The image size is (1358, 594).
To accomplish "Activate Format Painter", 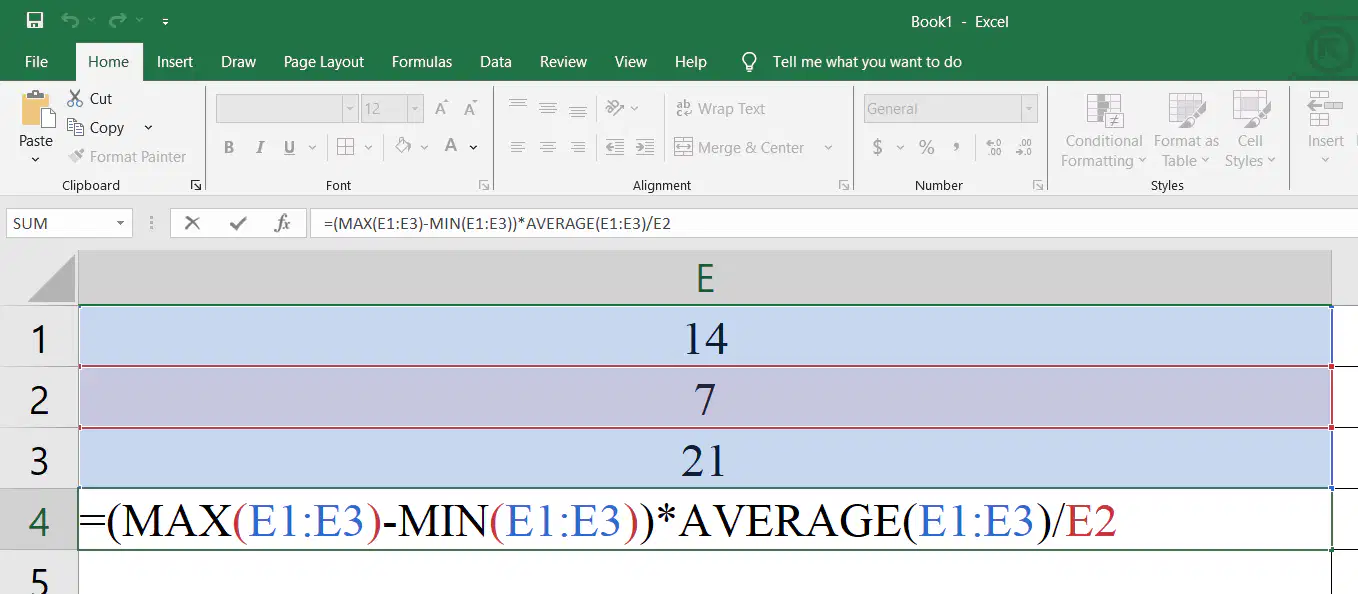I will tap(126, 156).
